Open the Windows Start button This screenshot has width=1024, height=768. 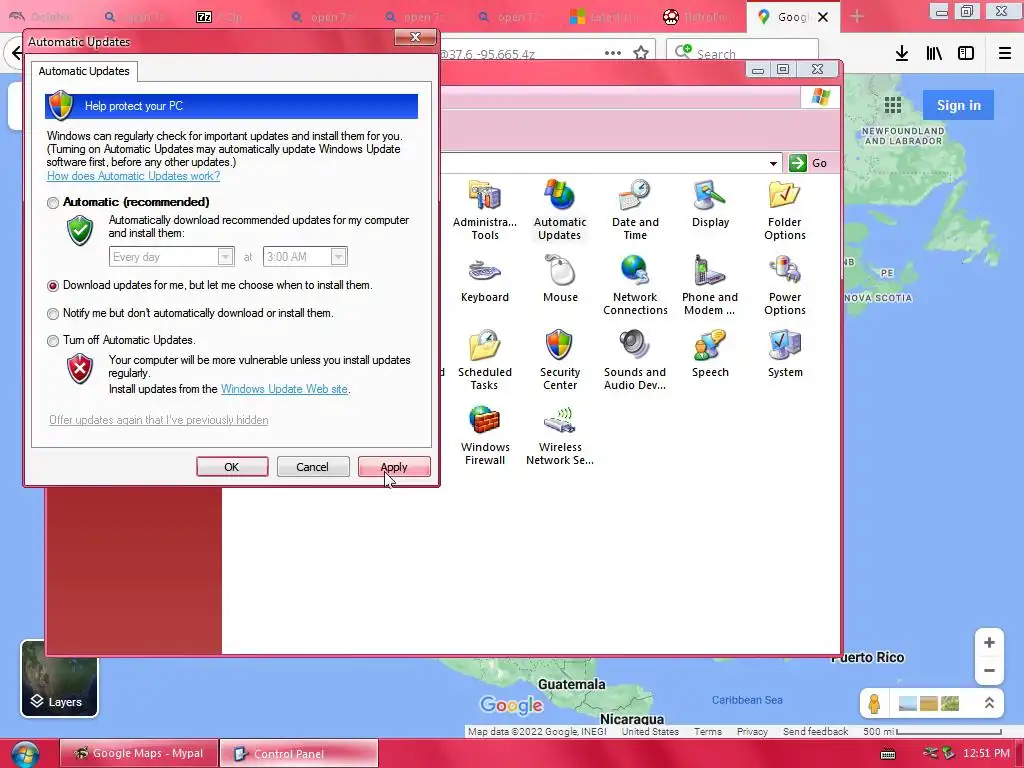pyautogui.click(x=25, y=754)
